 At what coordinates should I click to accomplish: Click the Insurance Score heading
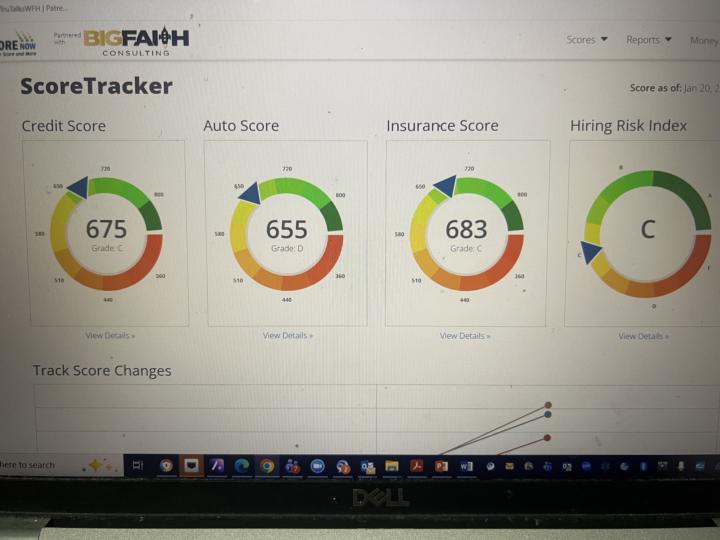(x=442, y=125)
